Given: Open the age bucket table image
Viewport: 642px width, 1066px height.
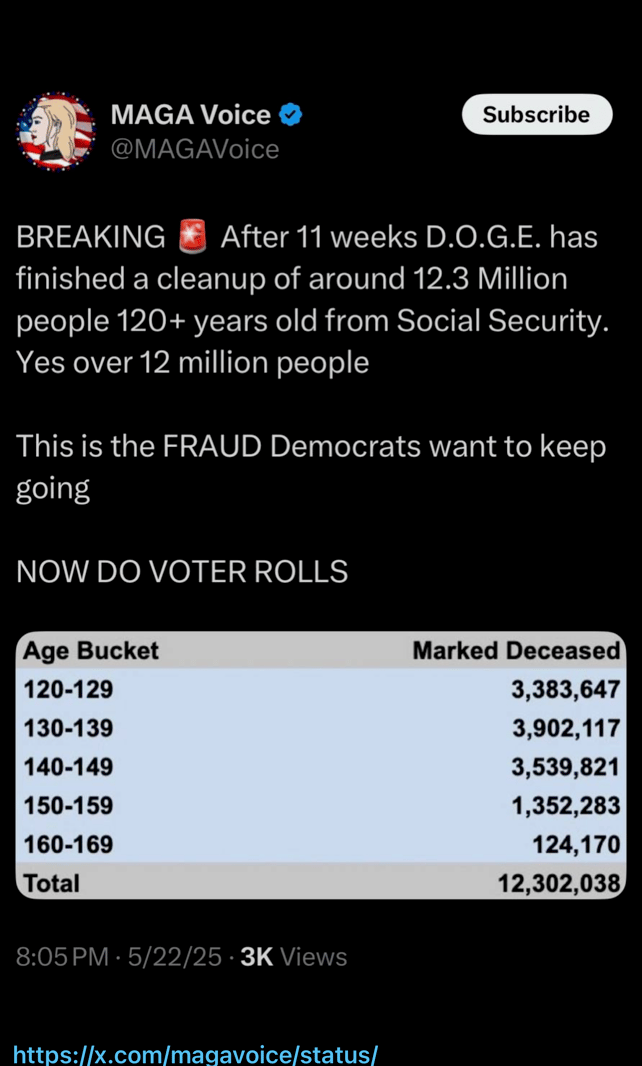Looking at the screenshot, I should click(x=320, y=766).
